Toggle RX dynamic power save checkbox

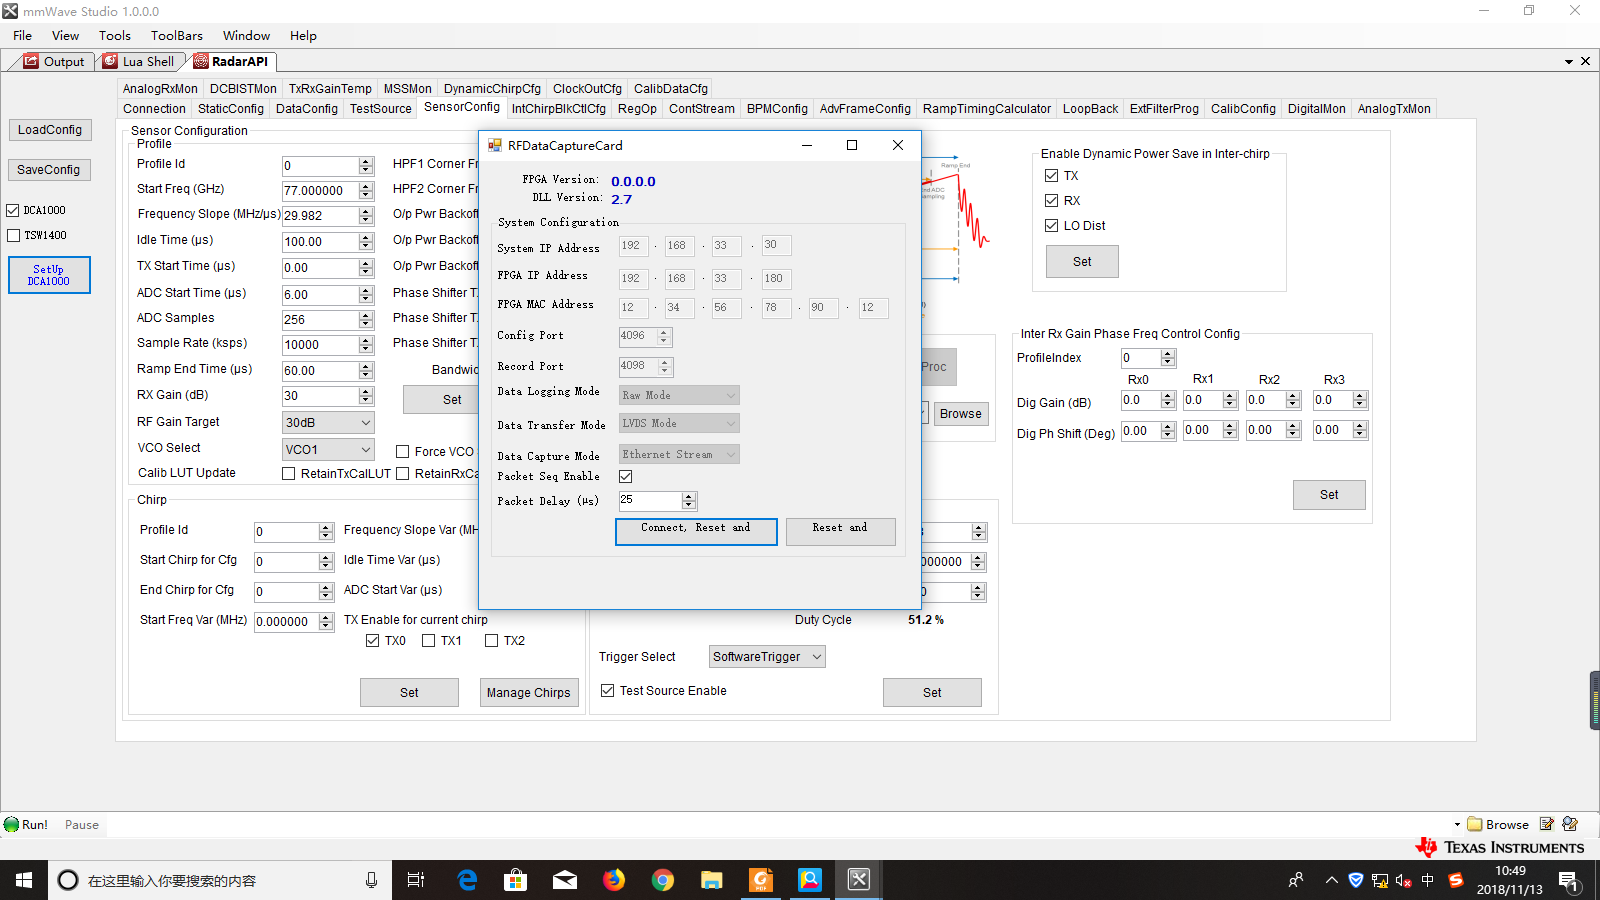pyautogui.click(x=1051, y=201)
